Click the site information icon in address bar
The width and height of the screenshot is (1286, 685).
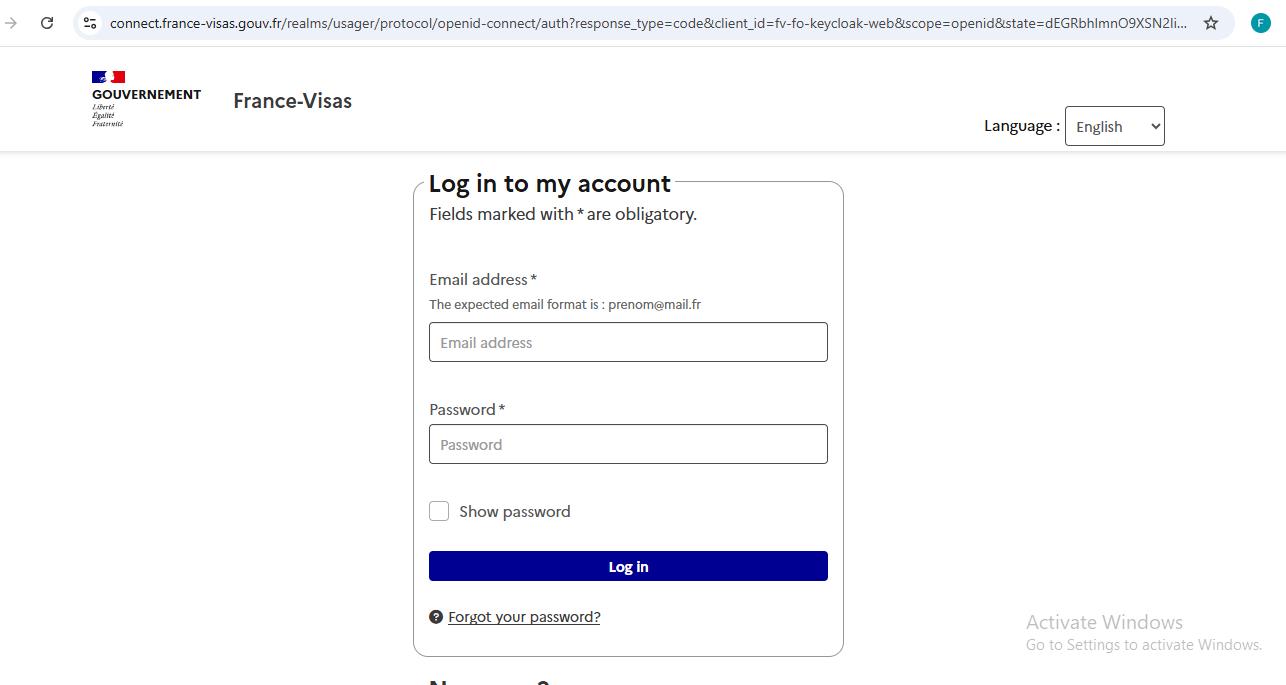point(90,22)
